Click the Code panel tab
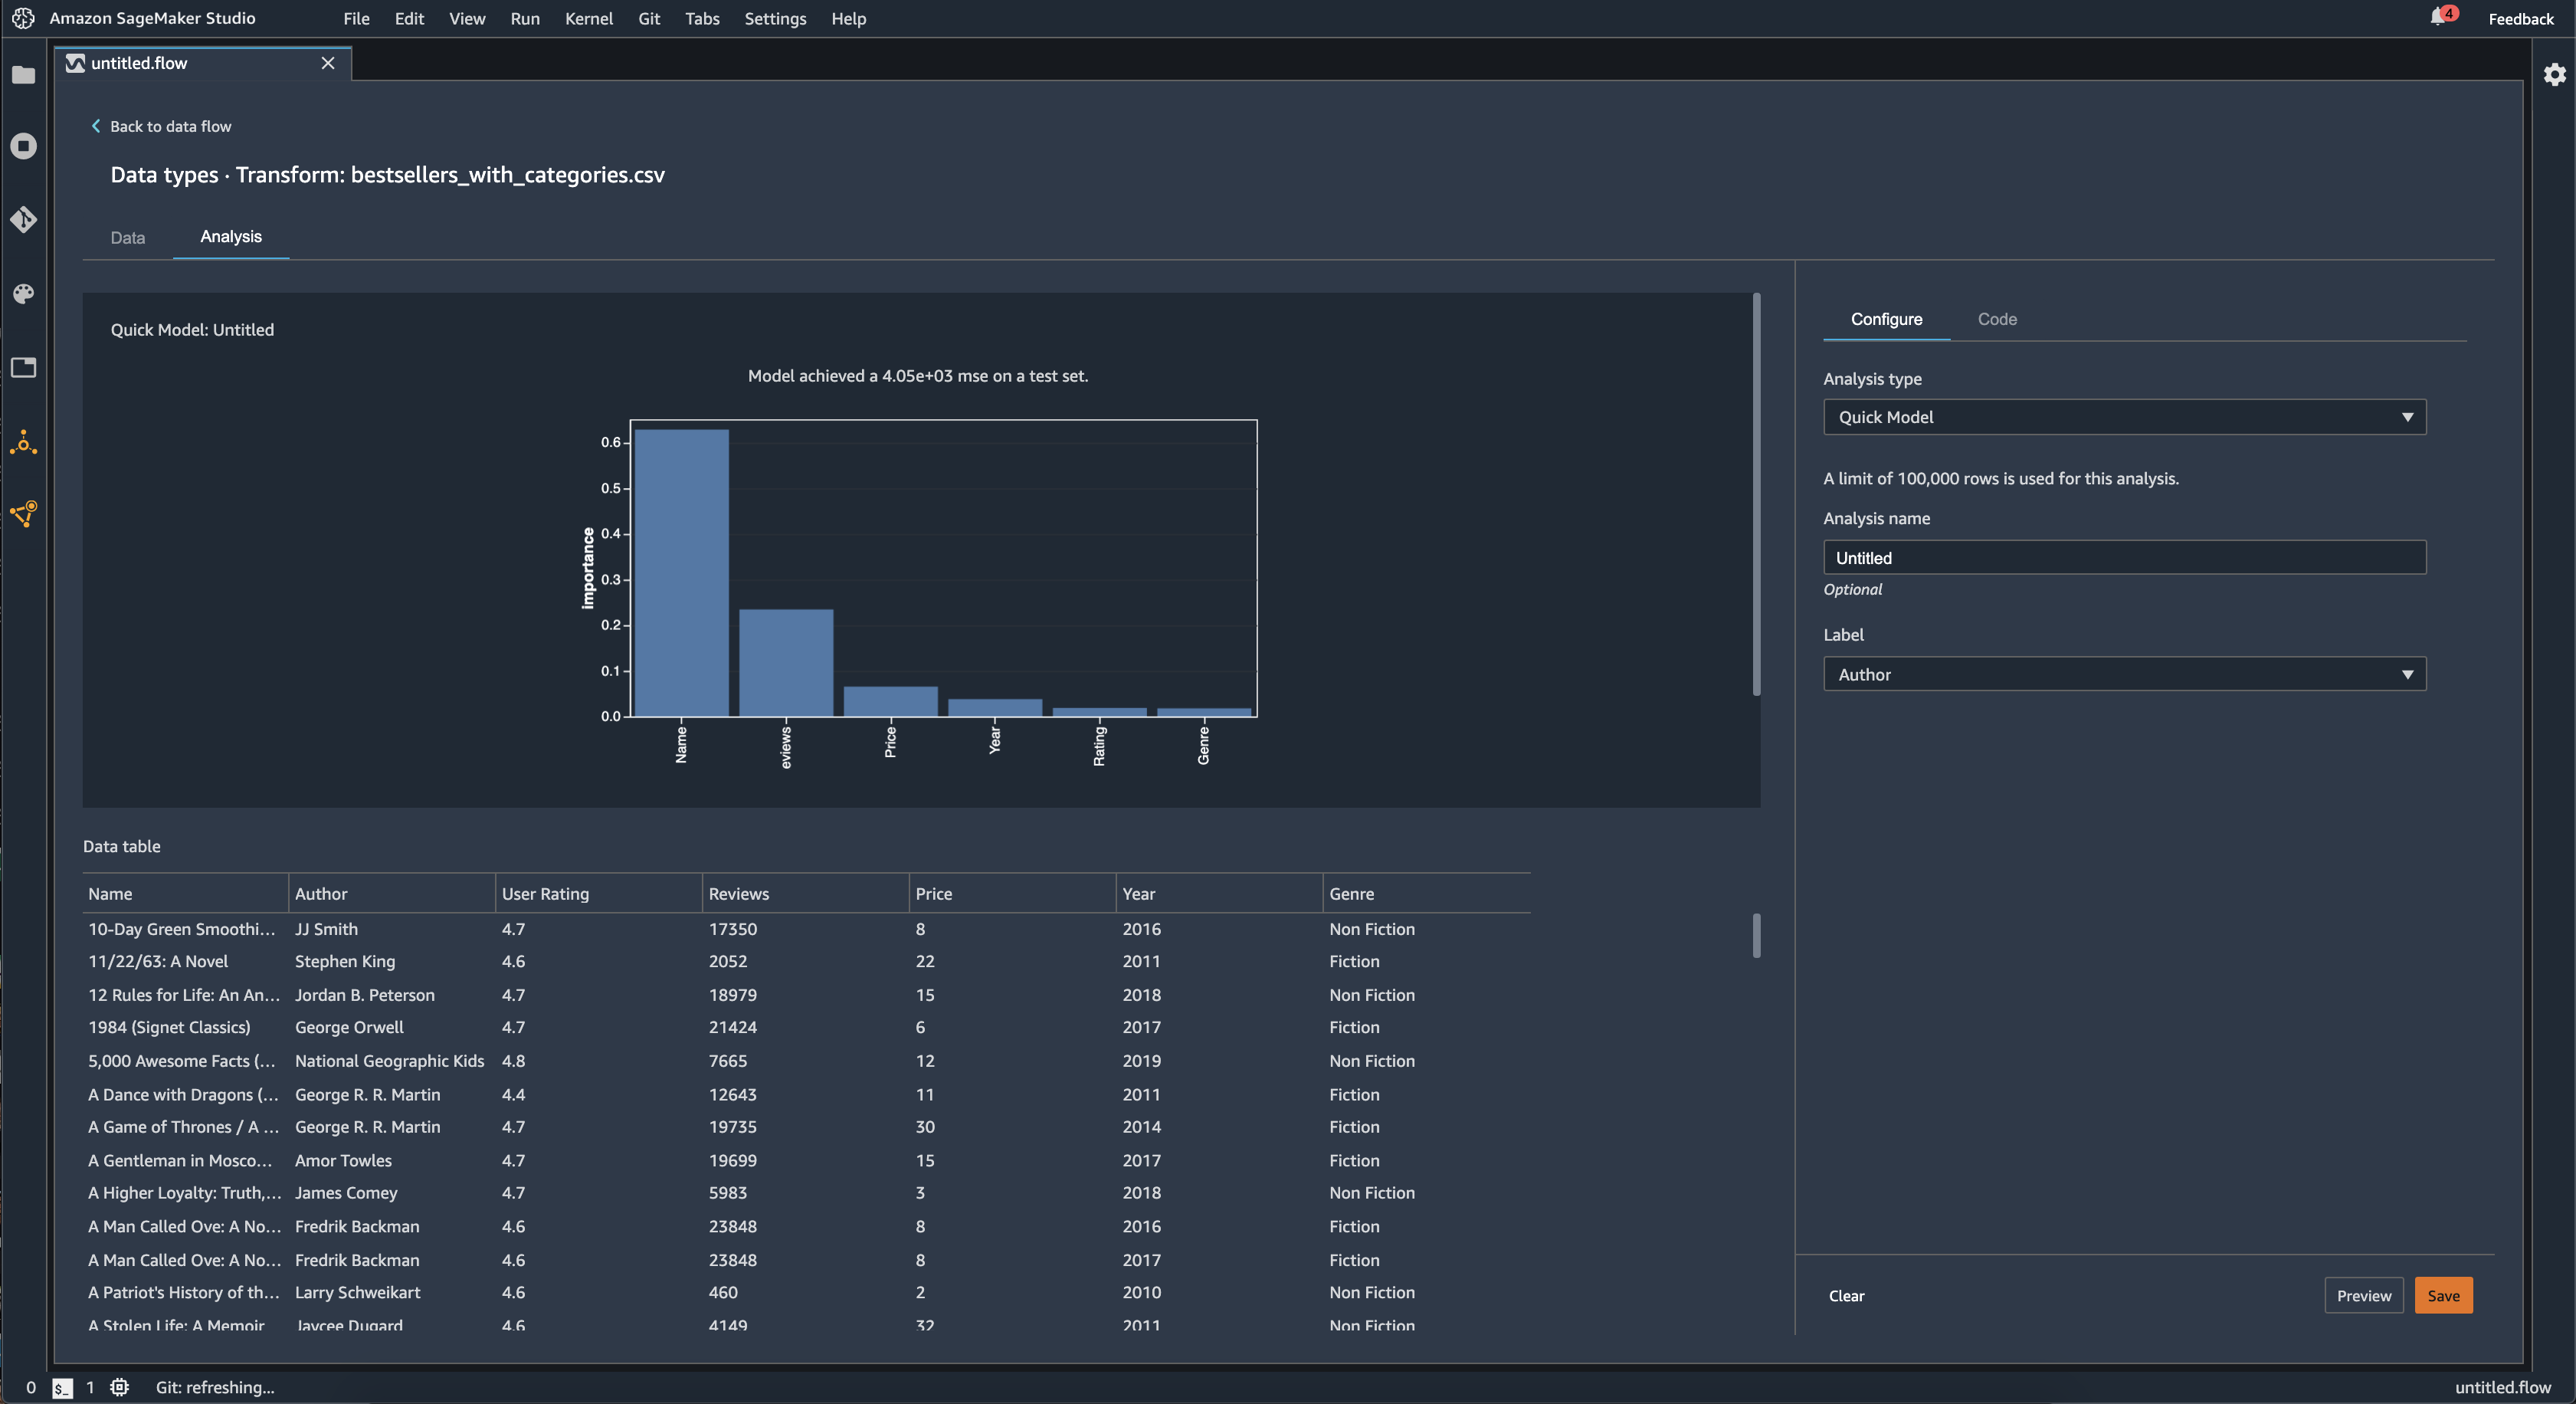Screen dimensions: 2576x1404 (x=1998, y=318)
